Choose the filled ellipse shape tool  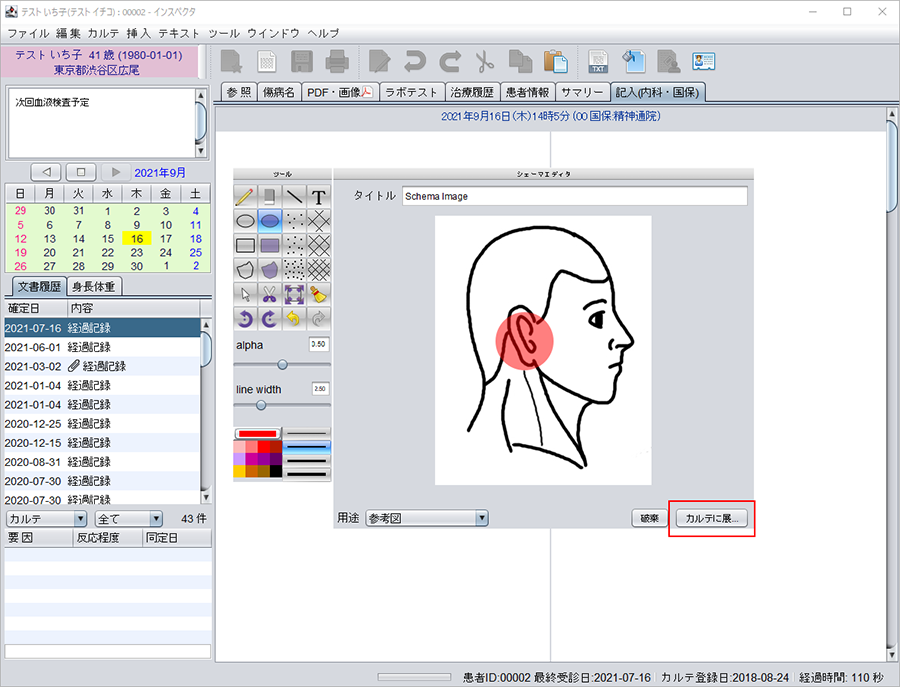pyautogui.click(x=270, y=221)
